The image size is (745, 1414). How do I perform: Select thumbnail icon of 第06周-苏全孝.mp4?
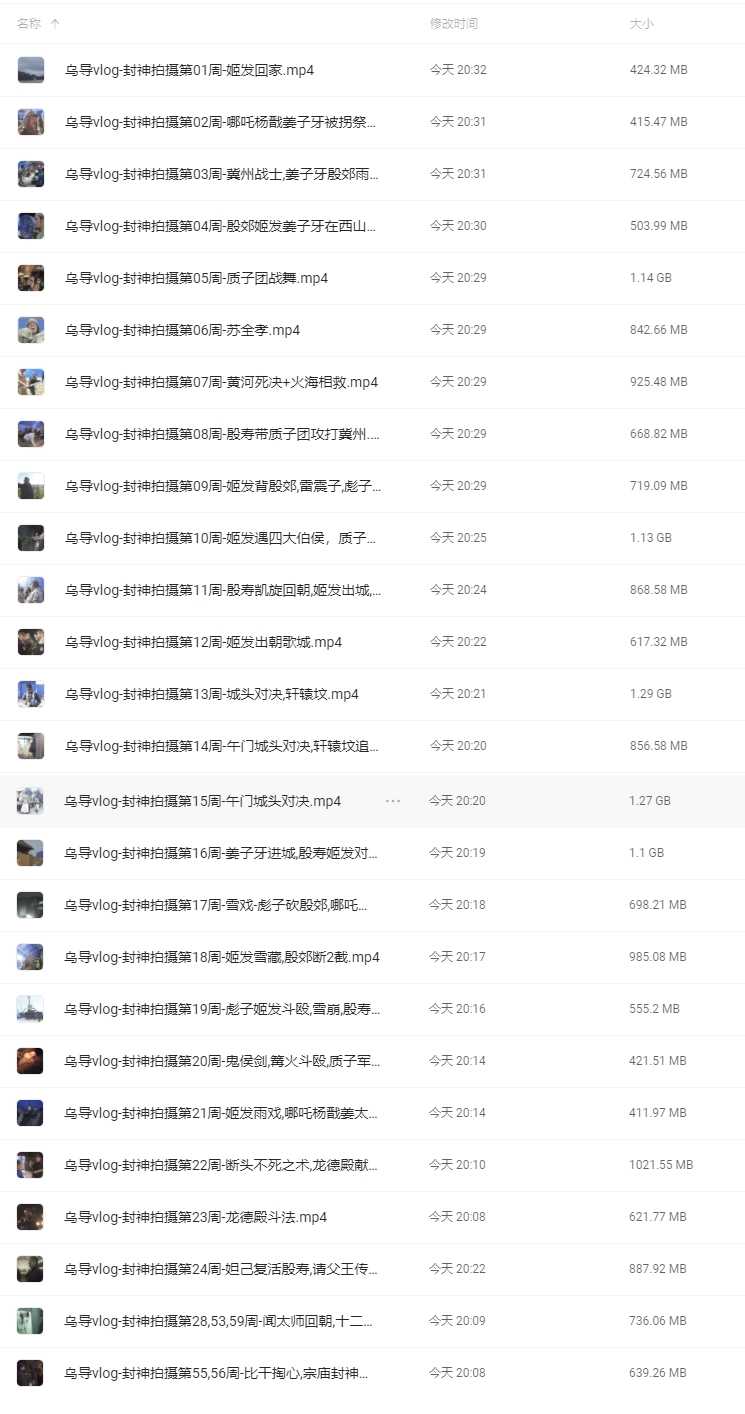[31, 330]
